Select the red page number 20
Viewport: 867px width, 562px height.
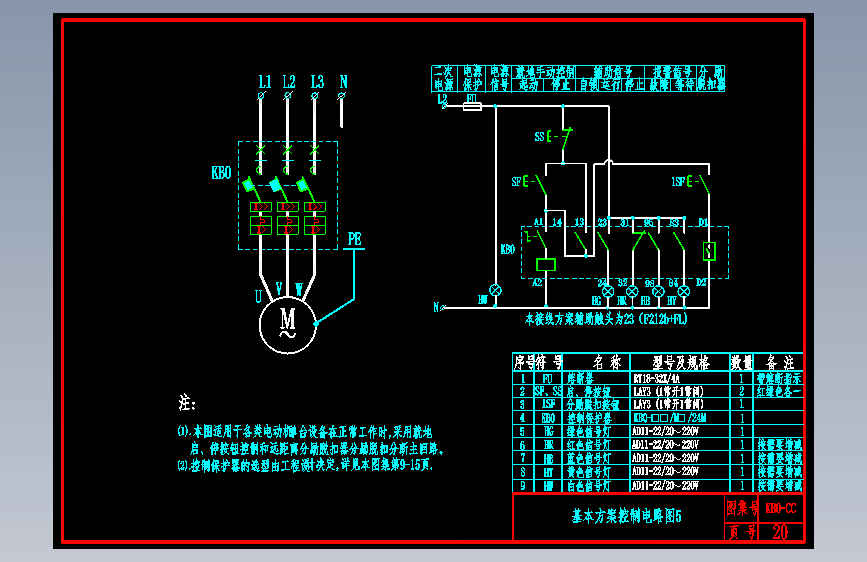[x=780, y=532]
